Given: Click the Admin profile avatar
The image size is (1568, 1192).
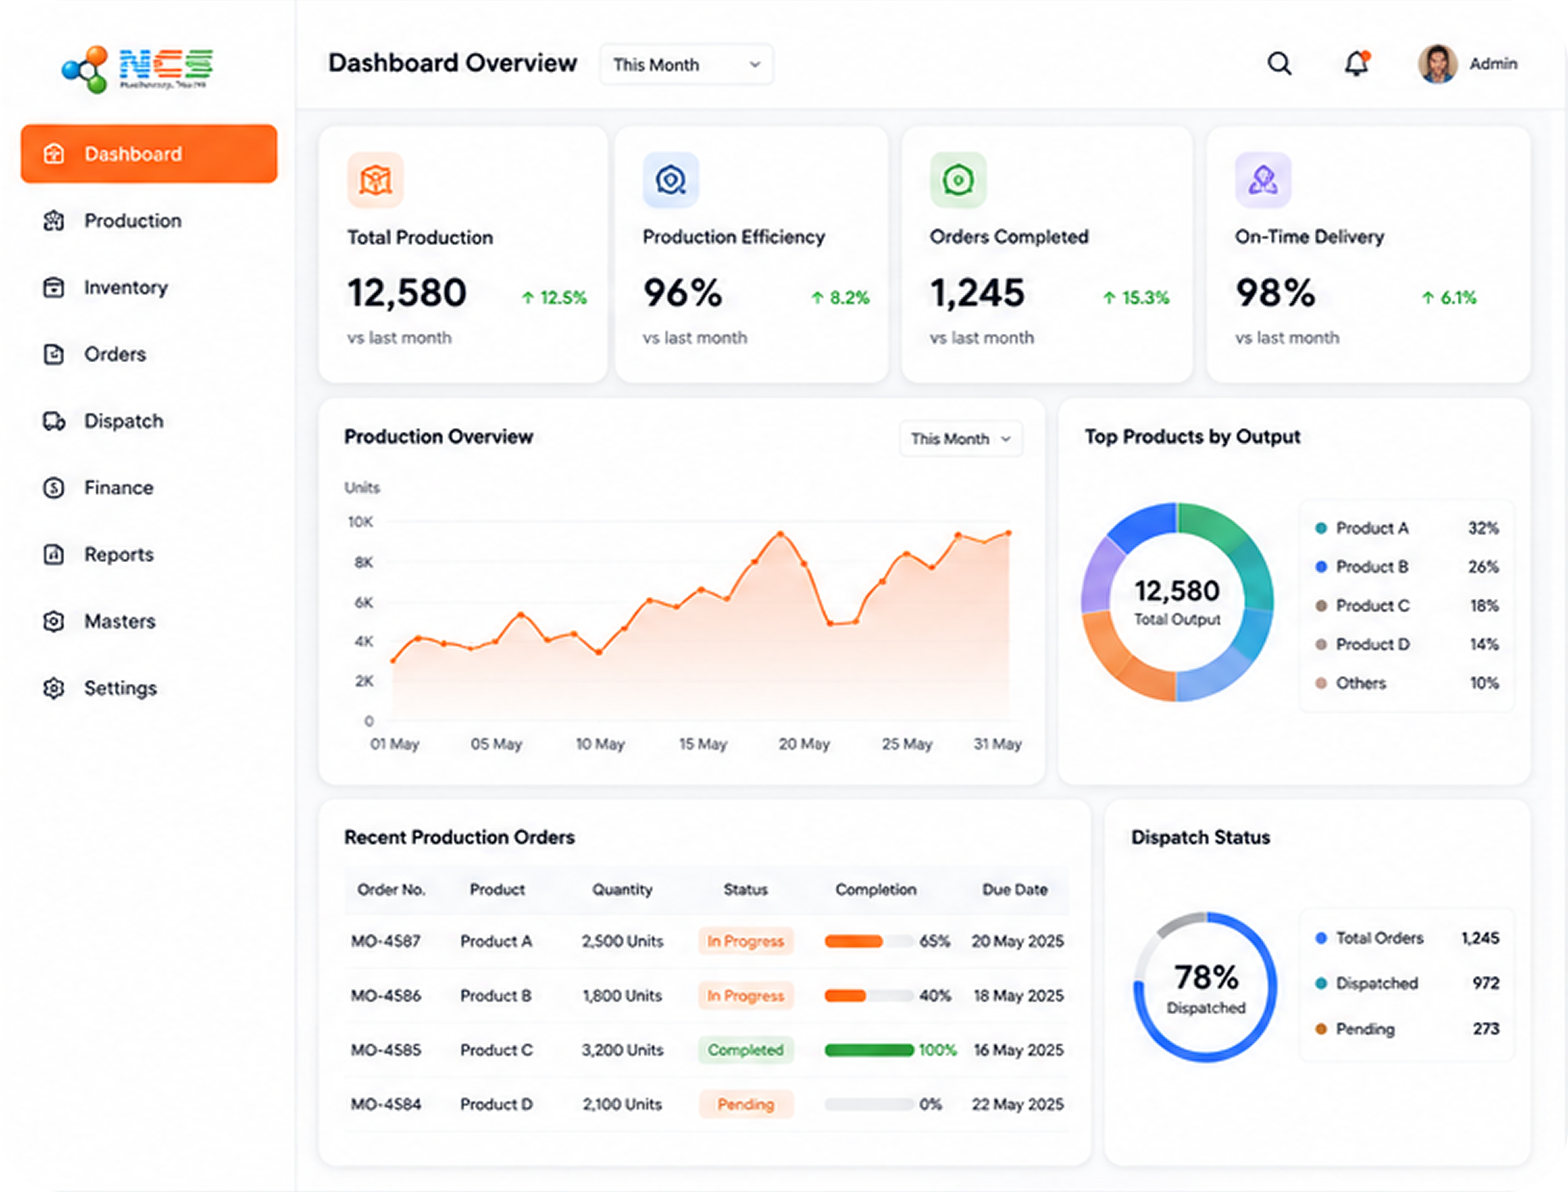Looking at the screenshot, I should (x=1437, y=64).
